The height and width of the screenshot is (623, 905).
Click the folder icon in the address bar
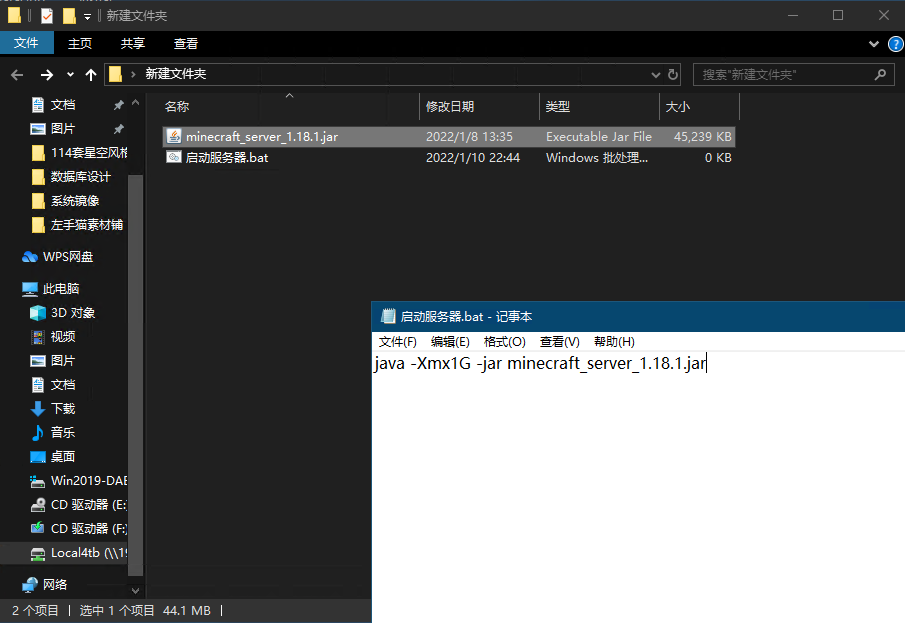pos(115,74)
